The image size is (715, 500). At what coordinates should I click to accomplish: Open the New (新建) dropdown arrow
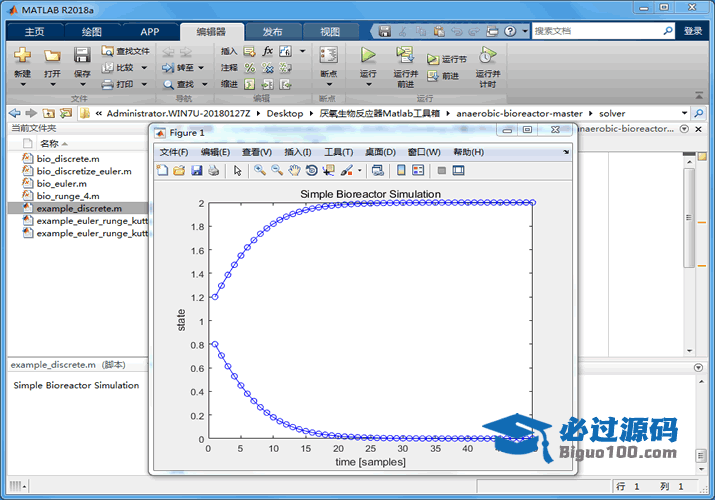pyautogui.click(x=23, y=84)
